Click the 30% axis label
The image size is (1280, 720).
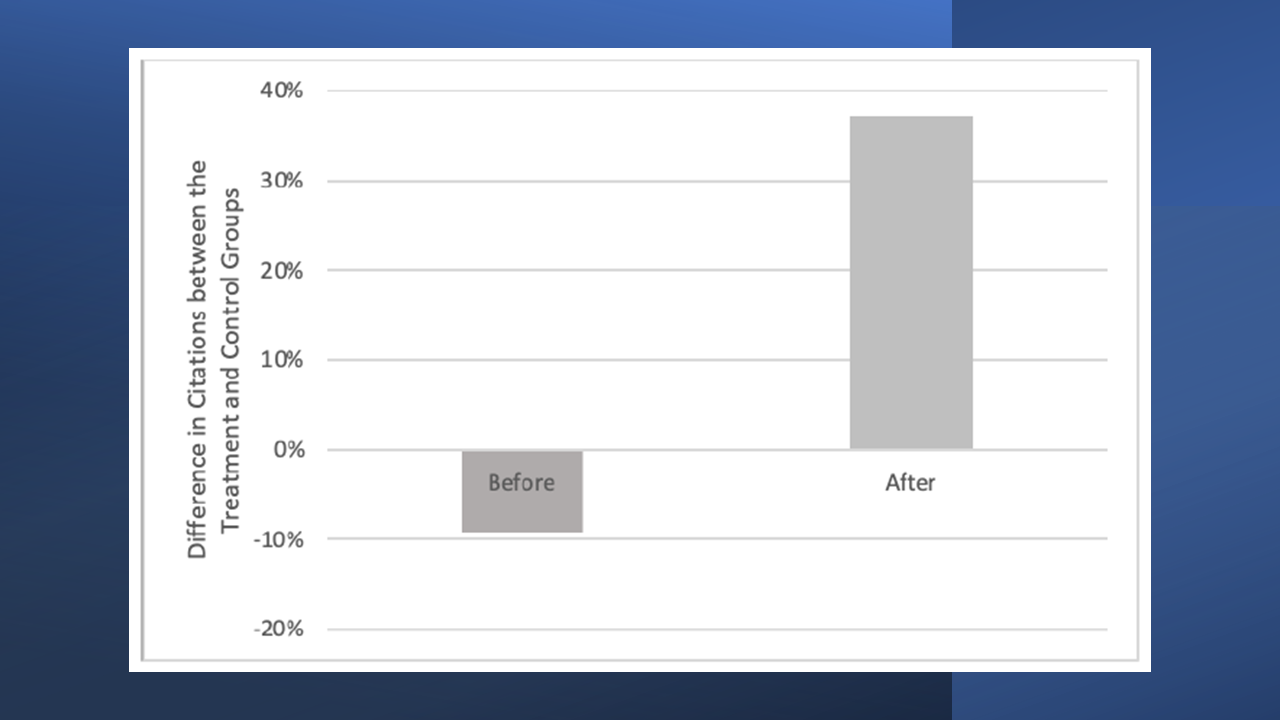point(281,181)
